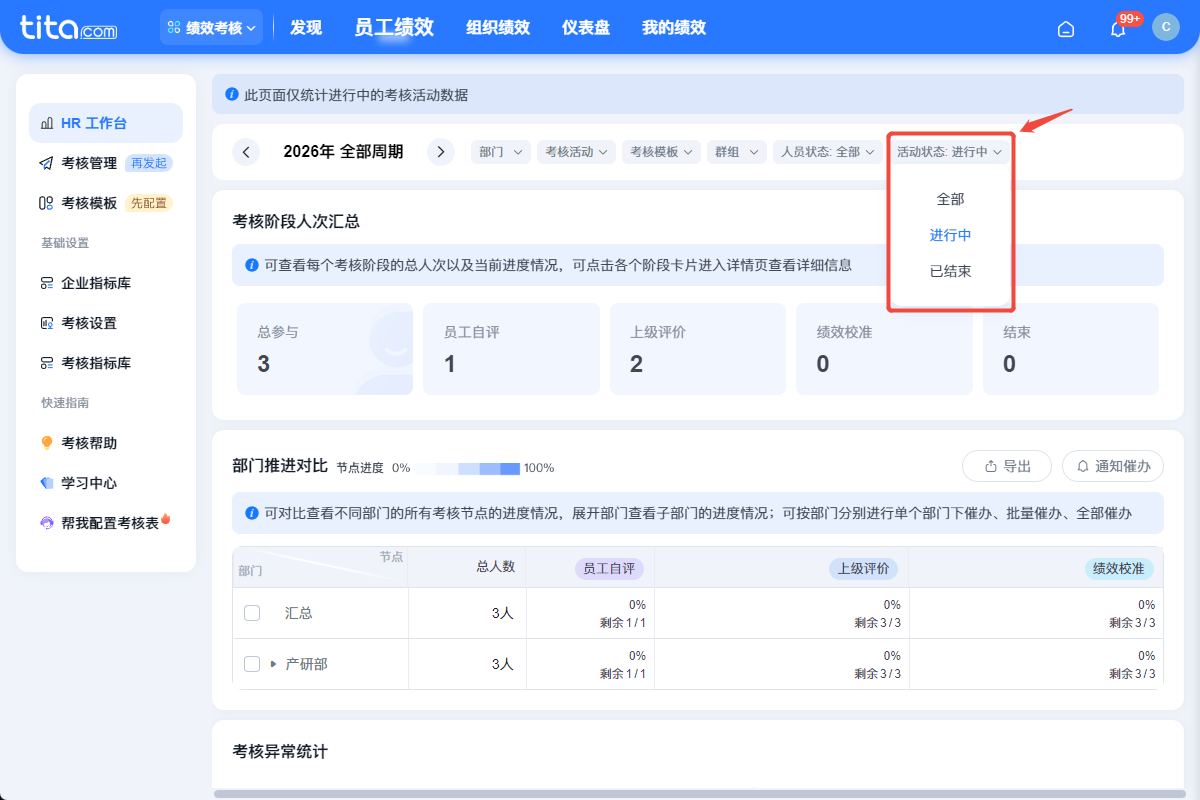Go to next period arrow
1200x800 pixels.
click(441, 152)
